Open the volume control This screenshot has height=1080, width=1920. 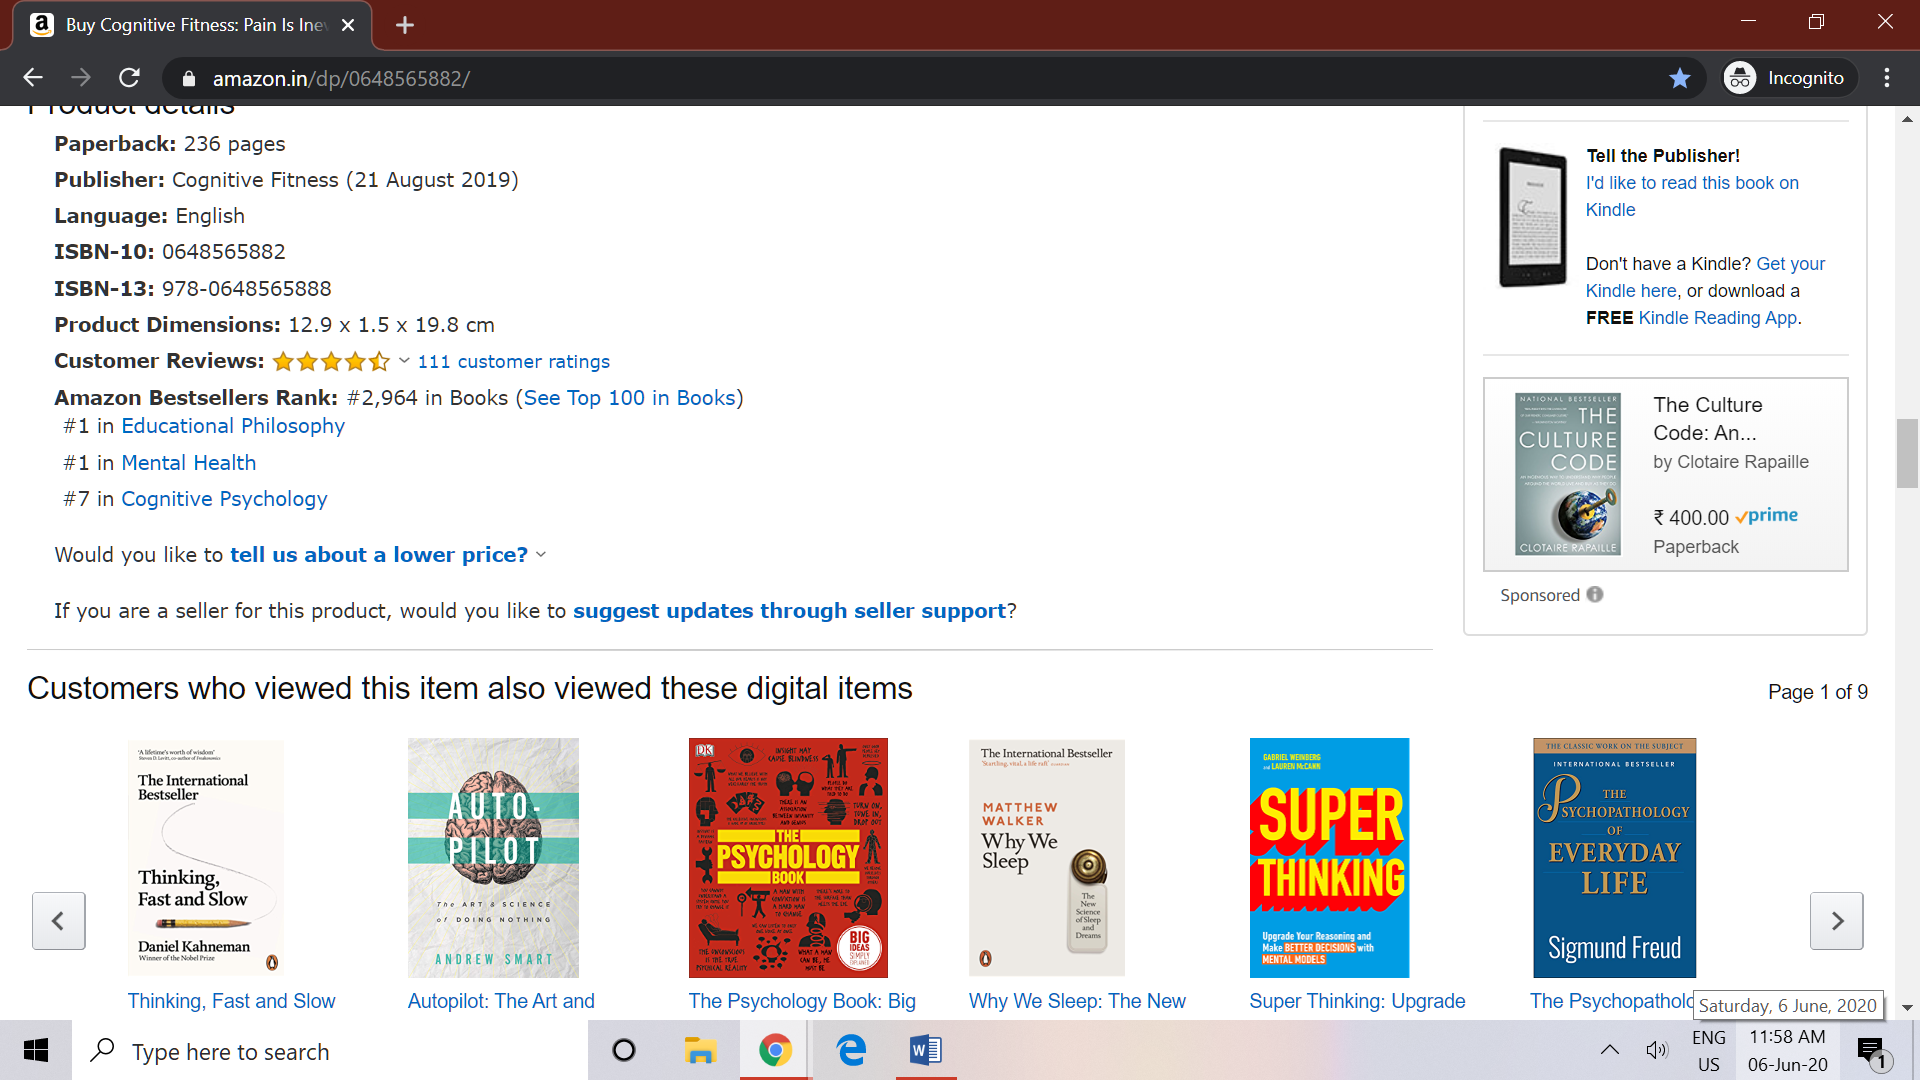1657,1050
